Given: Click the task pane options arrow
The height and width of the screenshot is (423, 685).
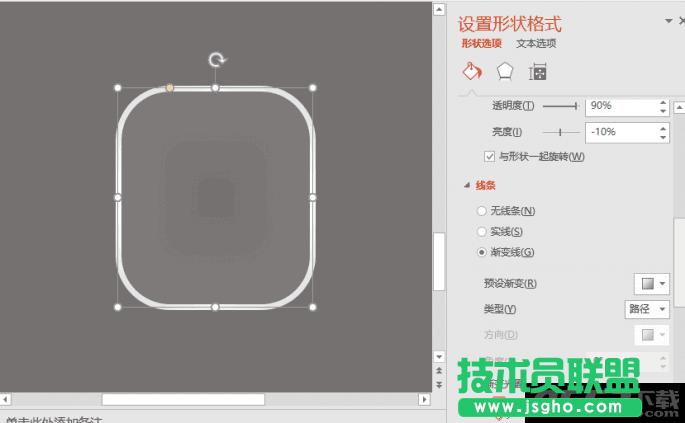Looking at the screenshot, I should tap(668, 21).
